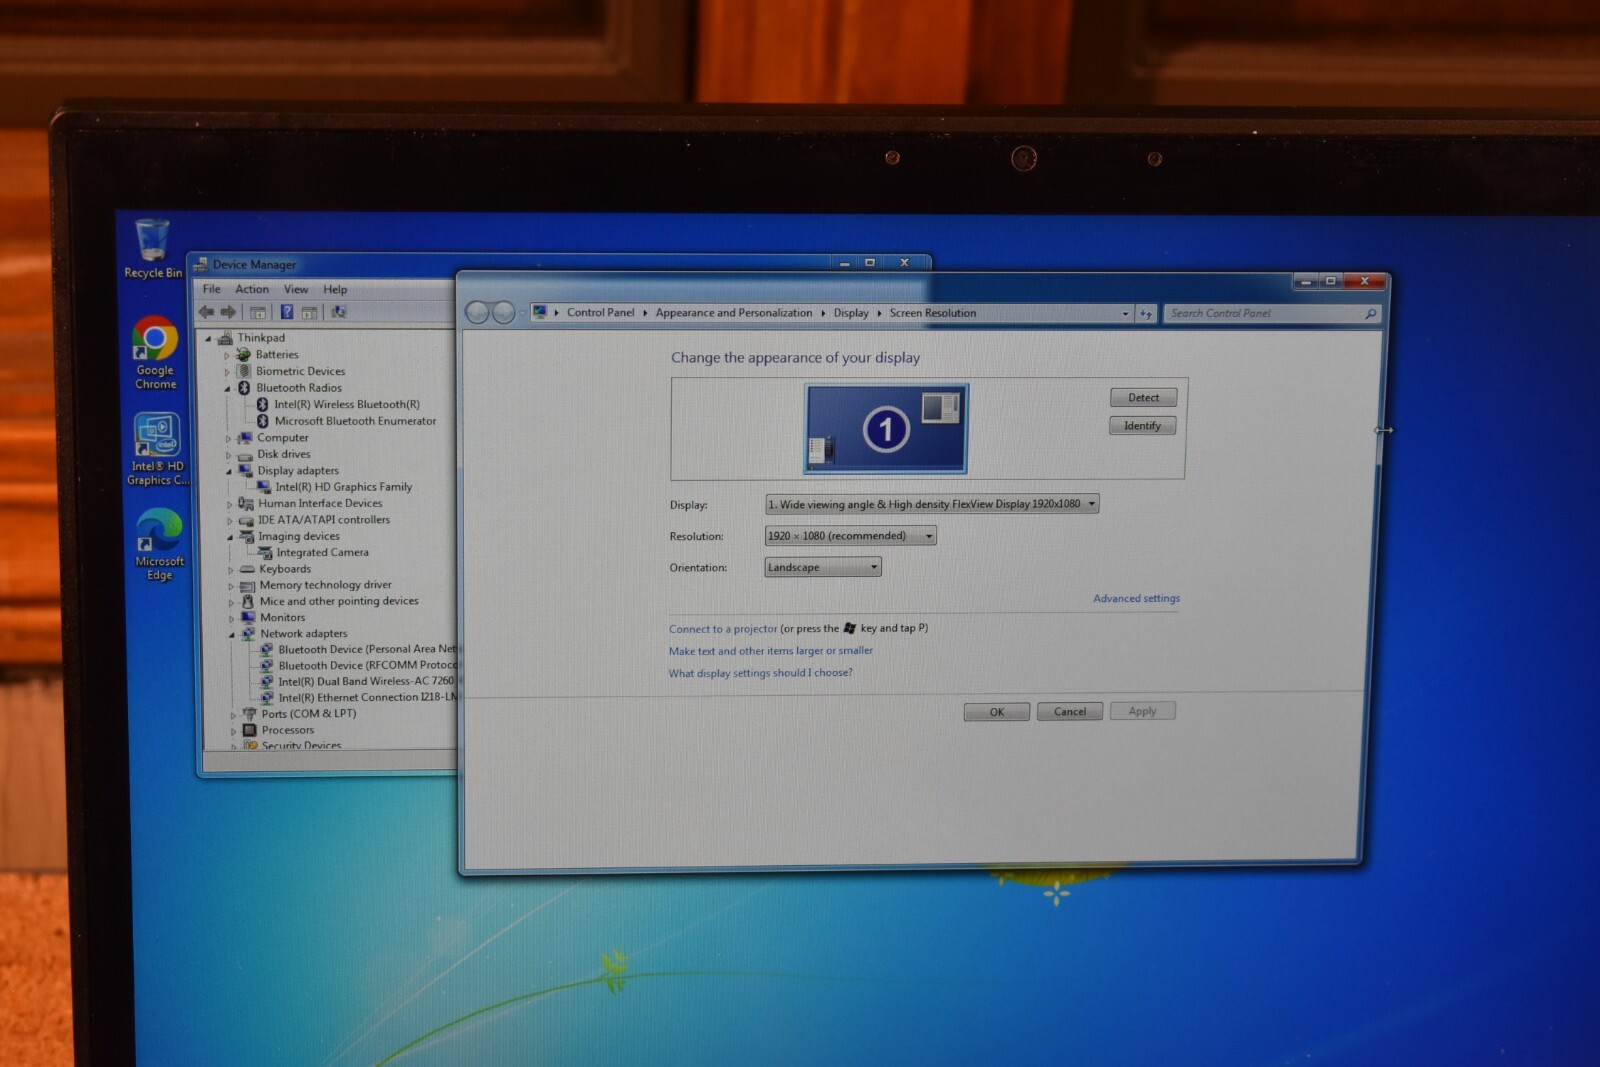Click the Properties pane icon in Device Manager toolbar
The height and width of the screenshot is (1067, 1600).
310,313
